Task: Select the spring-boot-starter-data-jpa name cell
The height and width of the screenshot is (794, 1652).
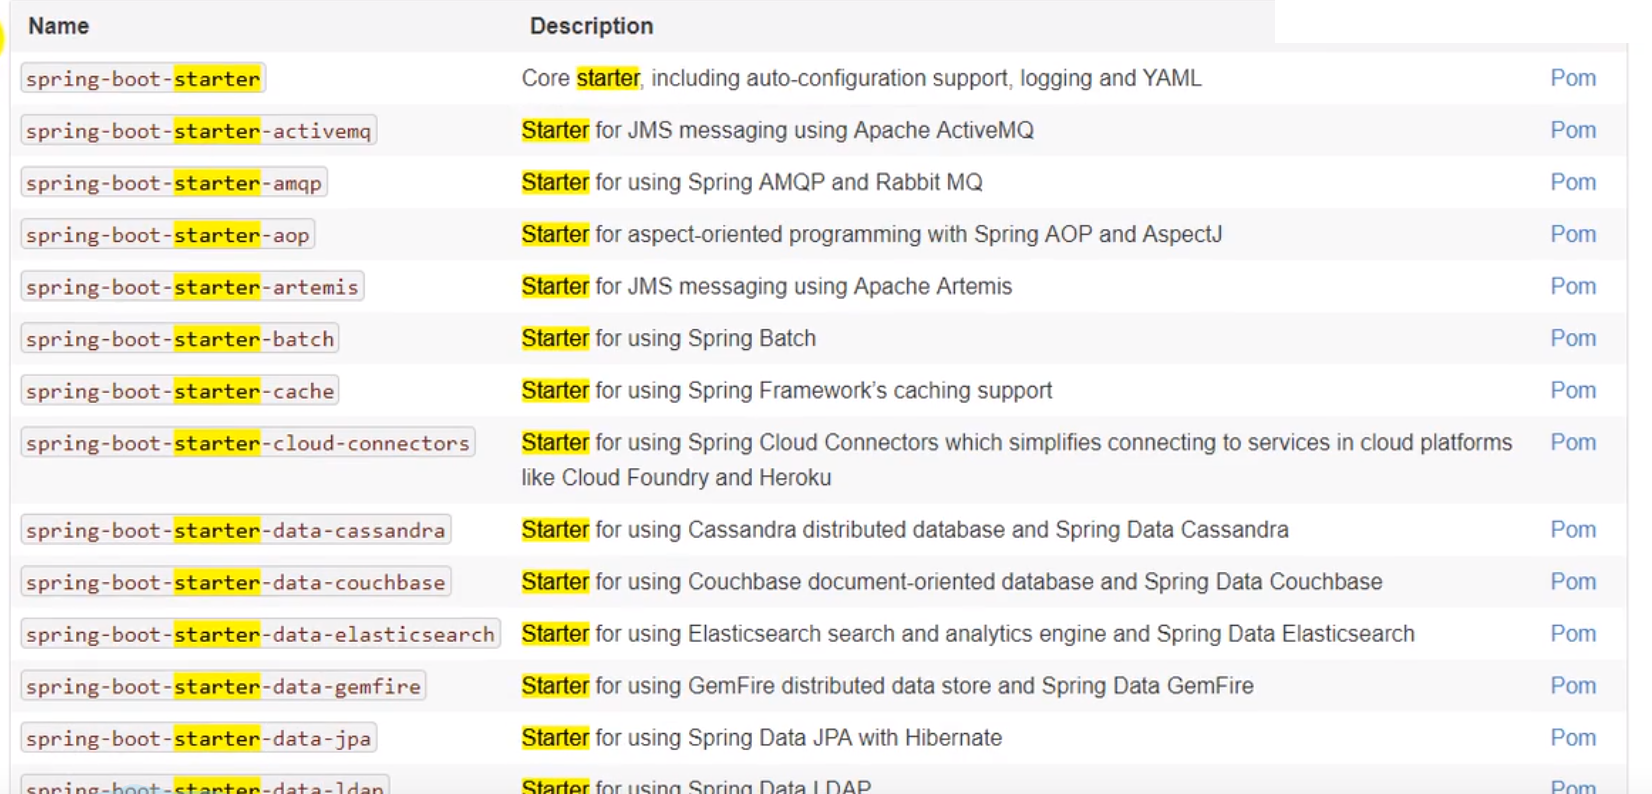Action: click(198, 739)
